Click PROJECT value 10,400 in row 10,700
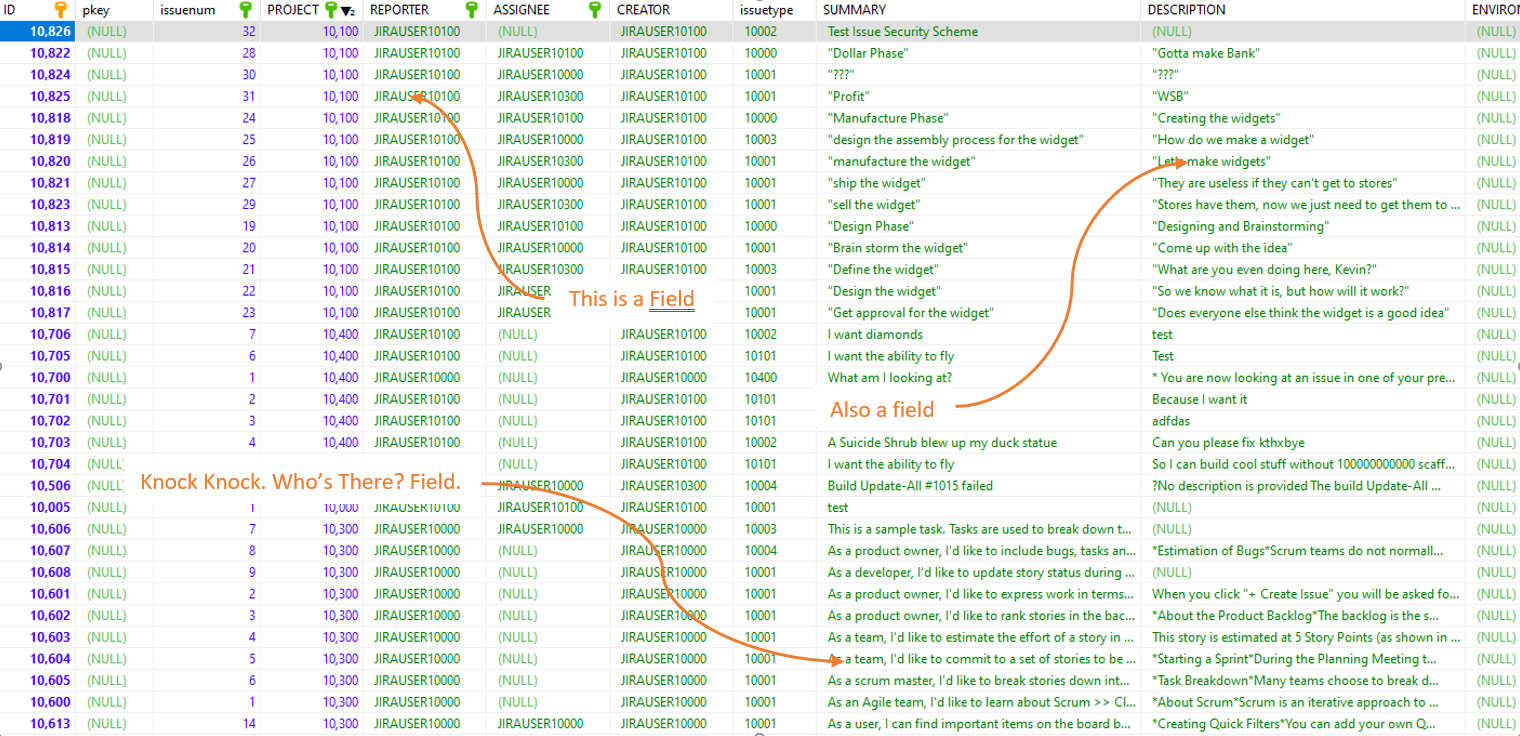Screen dimensions: 1520x736 tap(340, 378)
